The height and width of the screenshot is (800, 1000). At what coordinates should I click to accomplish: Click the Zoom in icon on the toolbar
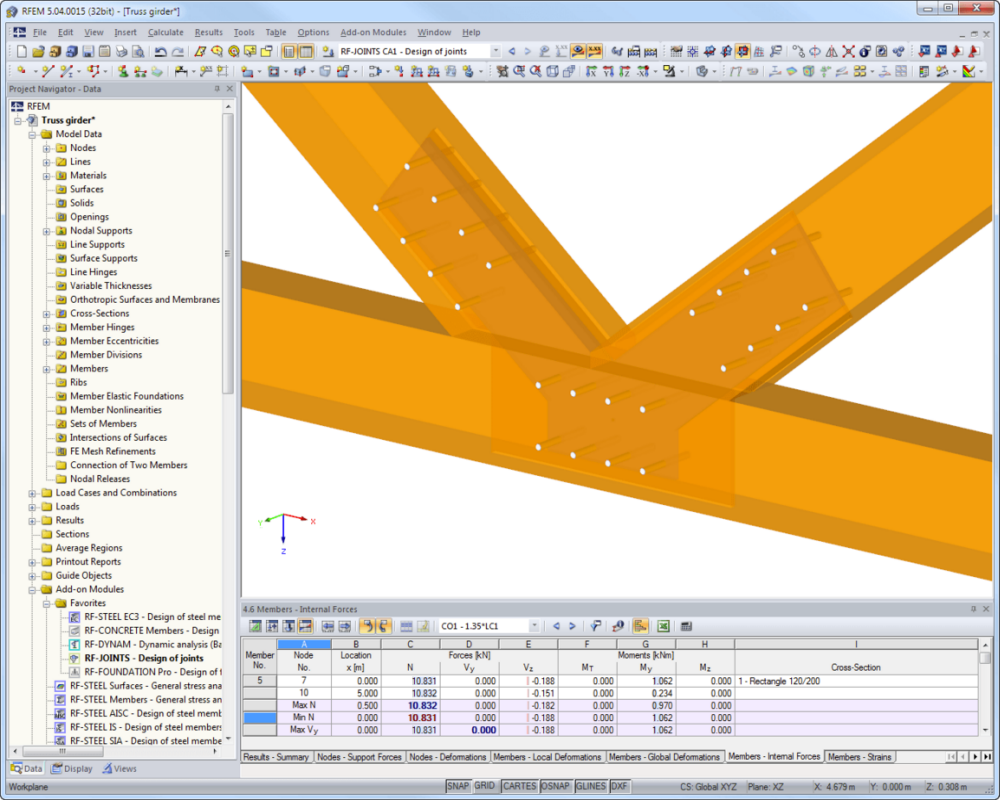[x=518, y=71]
